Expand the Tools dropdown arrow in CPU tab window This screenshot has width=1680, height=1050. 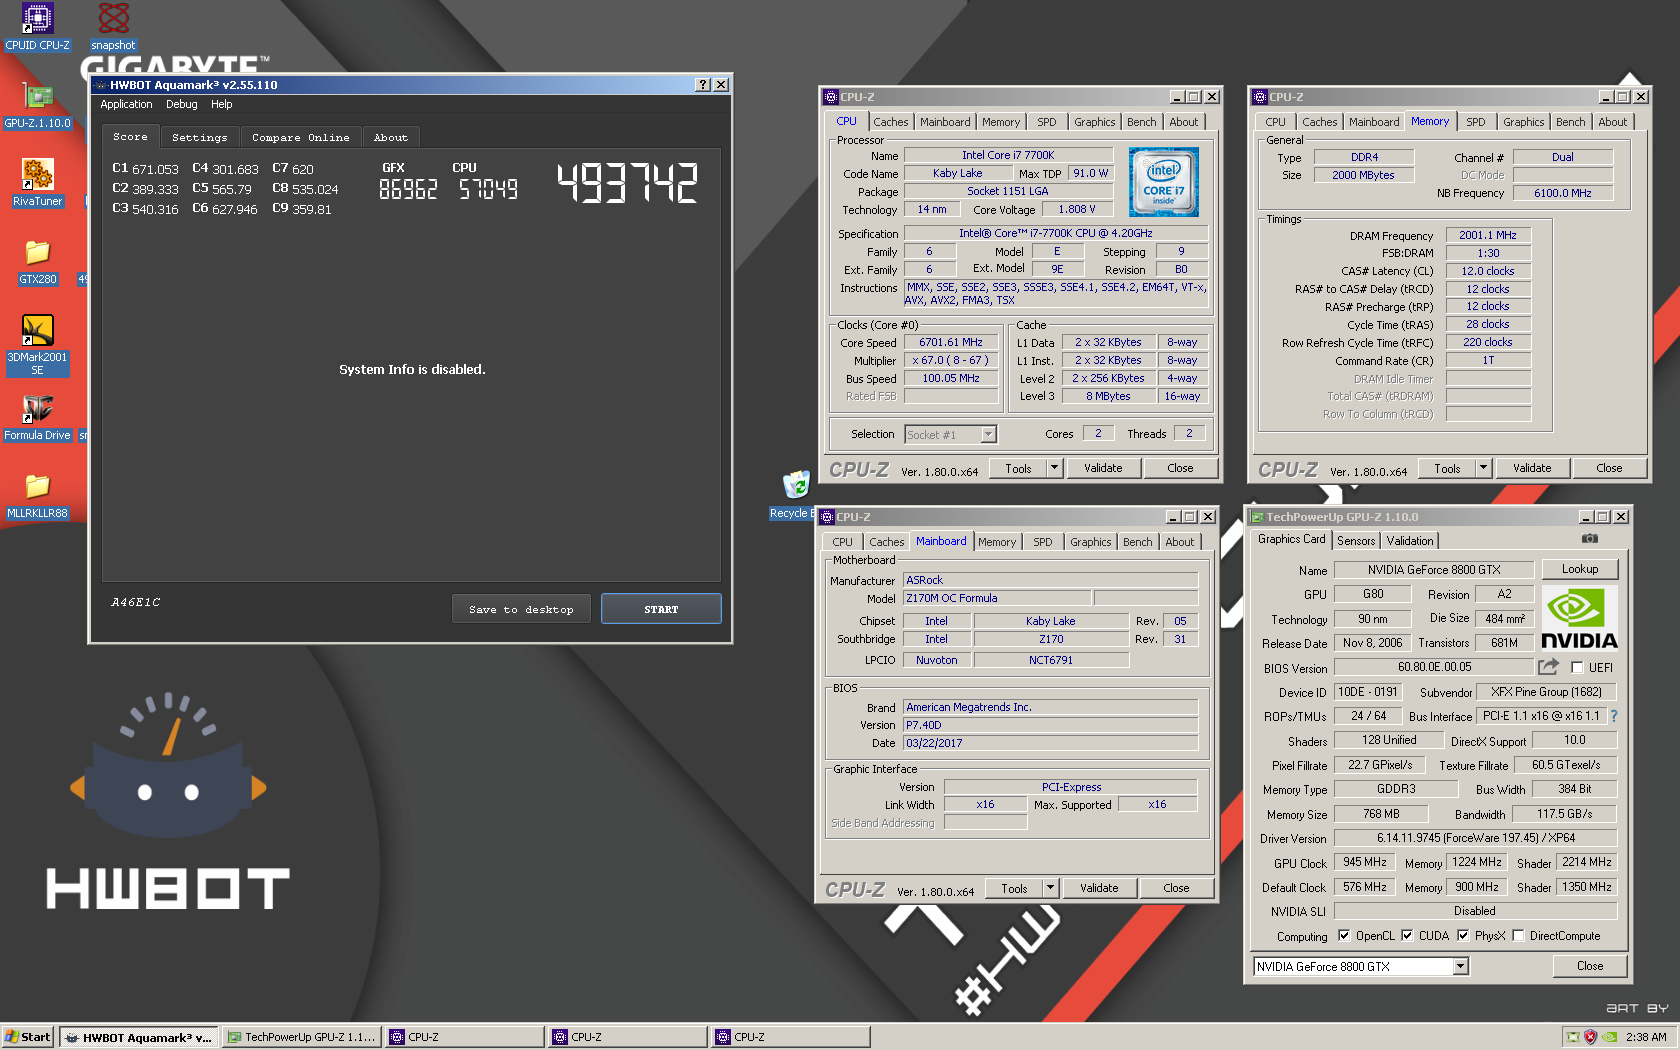(x=1054, y=468)
